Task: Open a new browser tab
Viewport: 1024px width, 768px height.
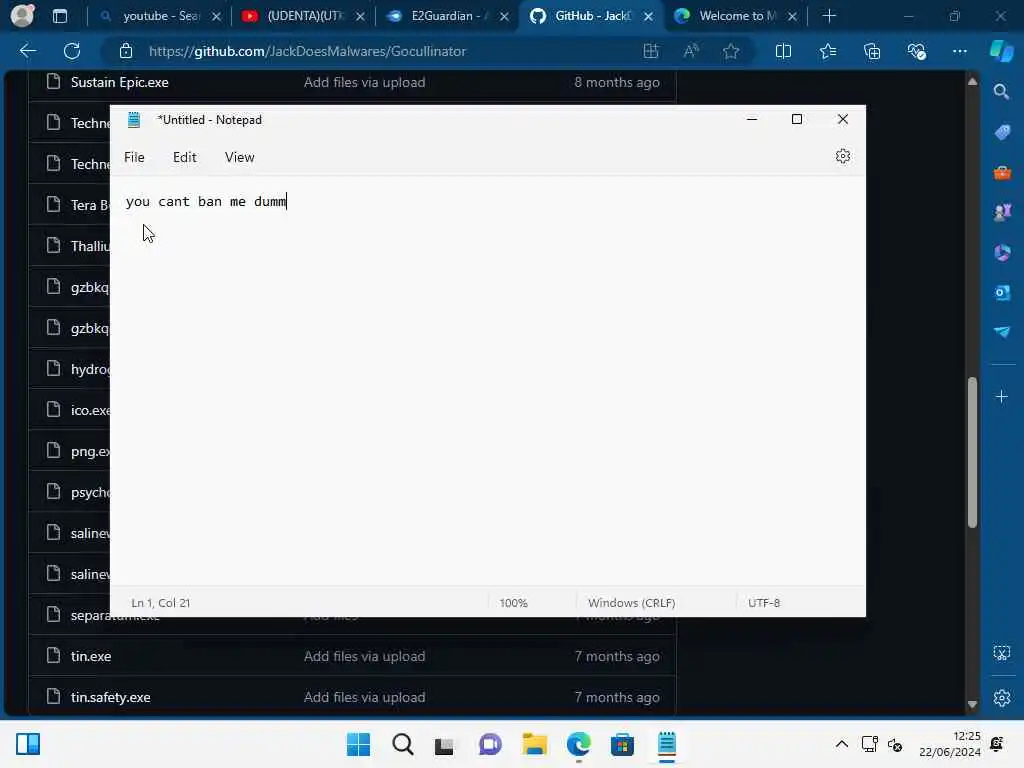Action: [829, 16]
